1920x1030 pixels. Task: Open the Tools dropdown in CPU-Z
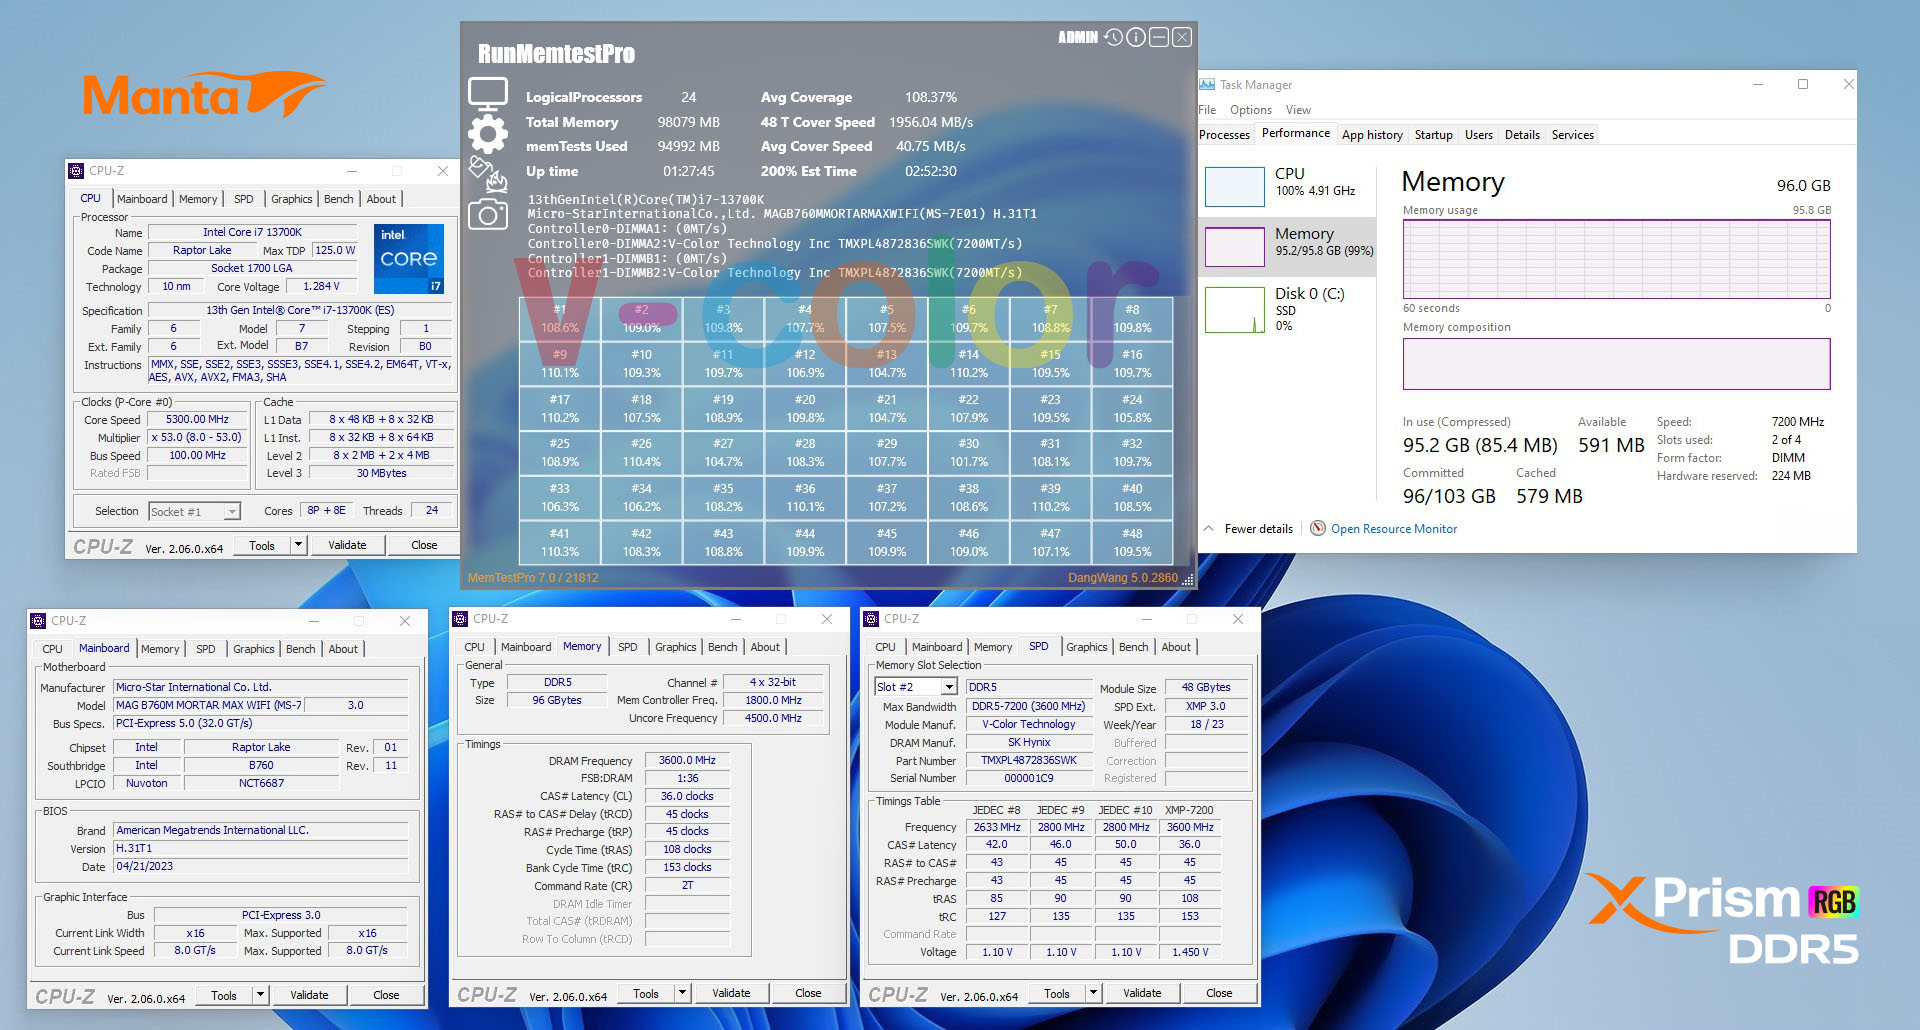(x=295, y=545)
